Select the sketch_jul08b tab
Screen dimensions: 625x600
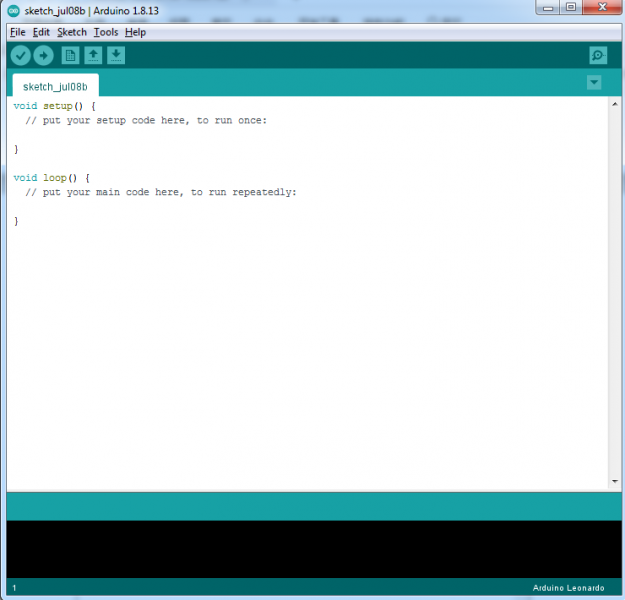point(55,86)
